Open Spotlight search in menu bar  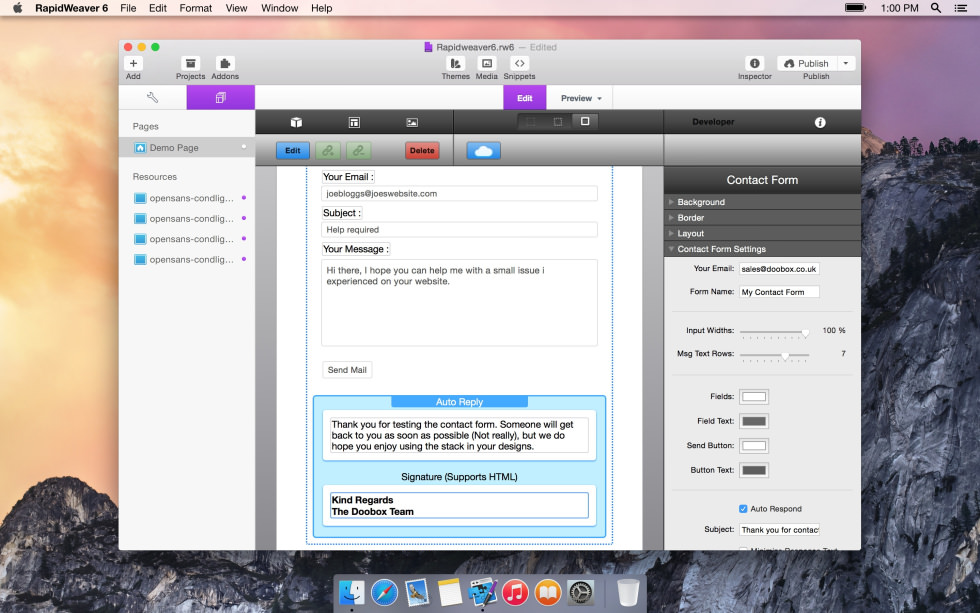click(x=936, y=8)
